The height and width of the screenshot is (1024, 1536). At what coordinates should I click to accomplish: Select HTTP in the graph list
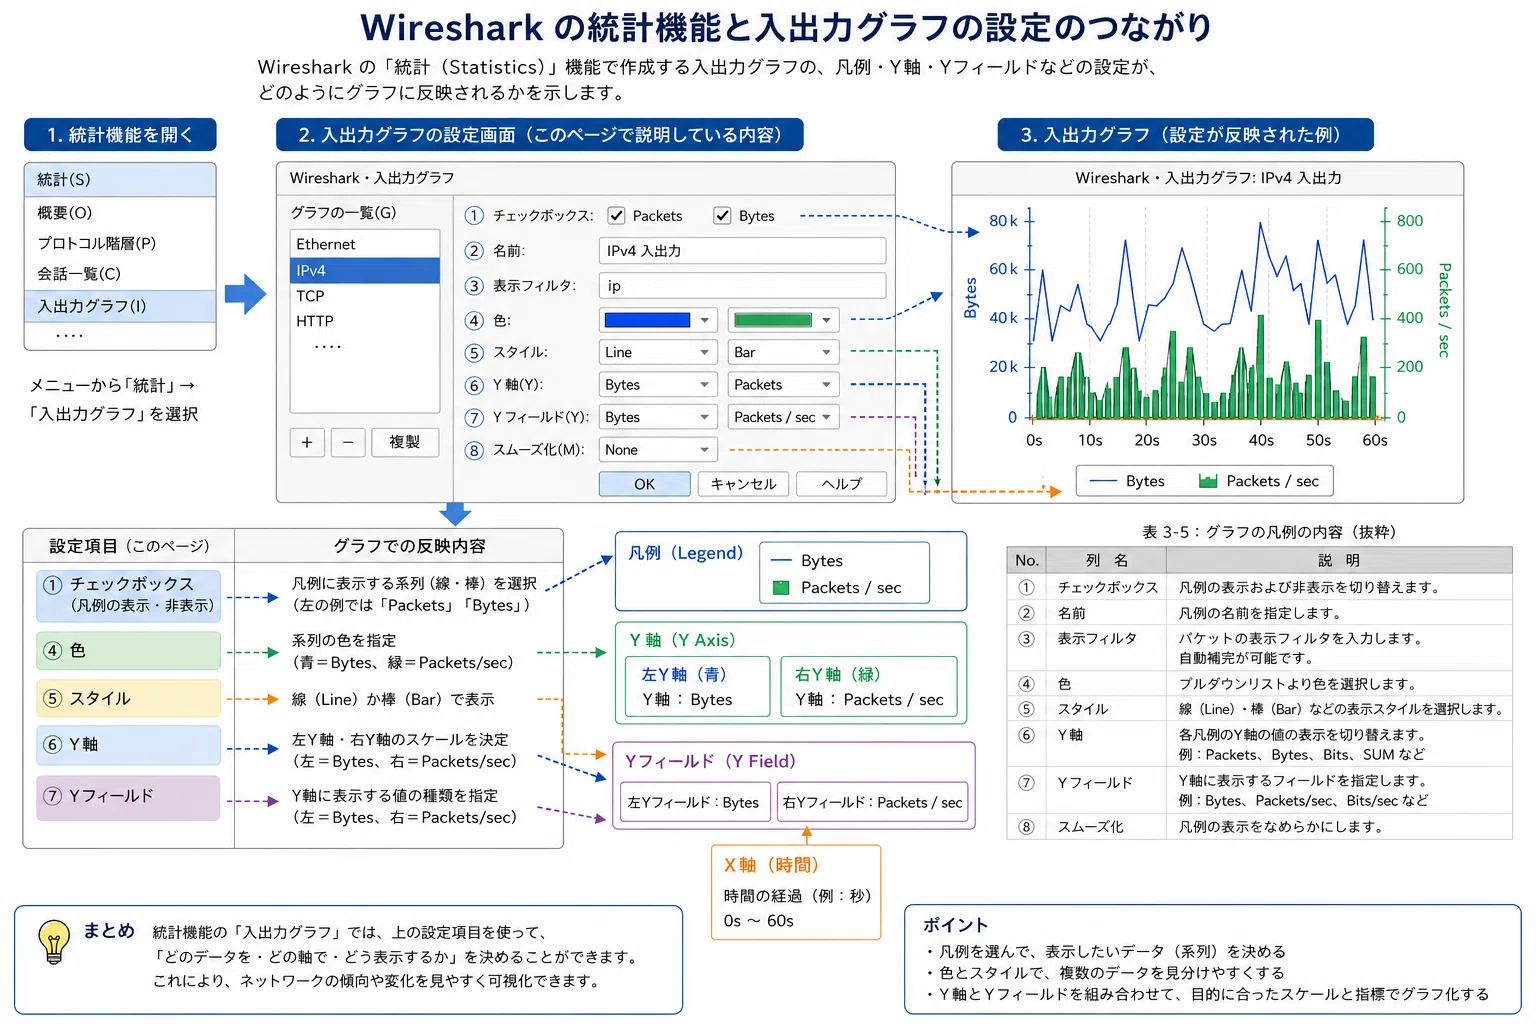[x=365, y=321]
